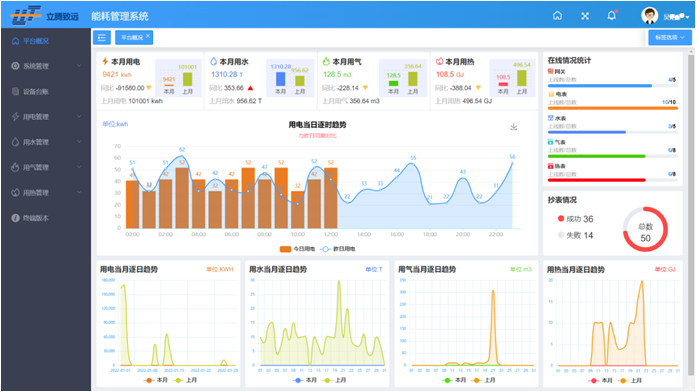Expand the 用气管理 submenu chevron
The image size is (696, 392).
[x=79, y=167]
